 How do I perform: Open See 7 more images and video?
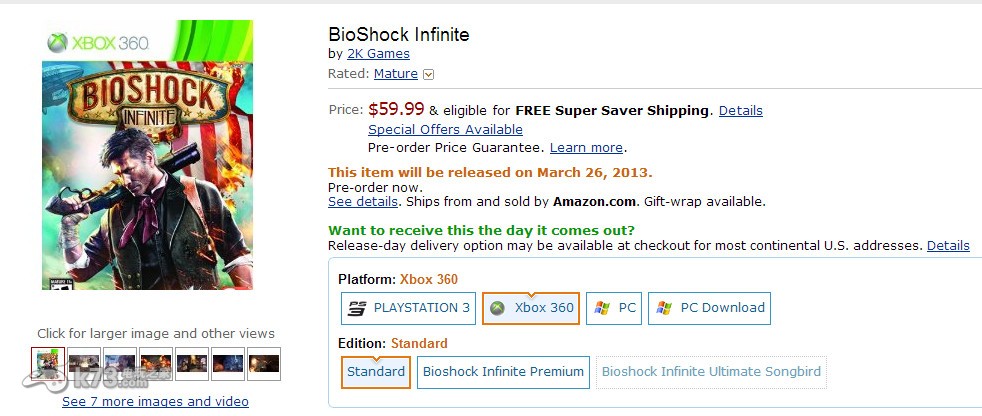(x=155, y=401)
